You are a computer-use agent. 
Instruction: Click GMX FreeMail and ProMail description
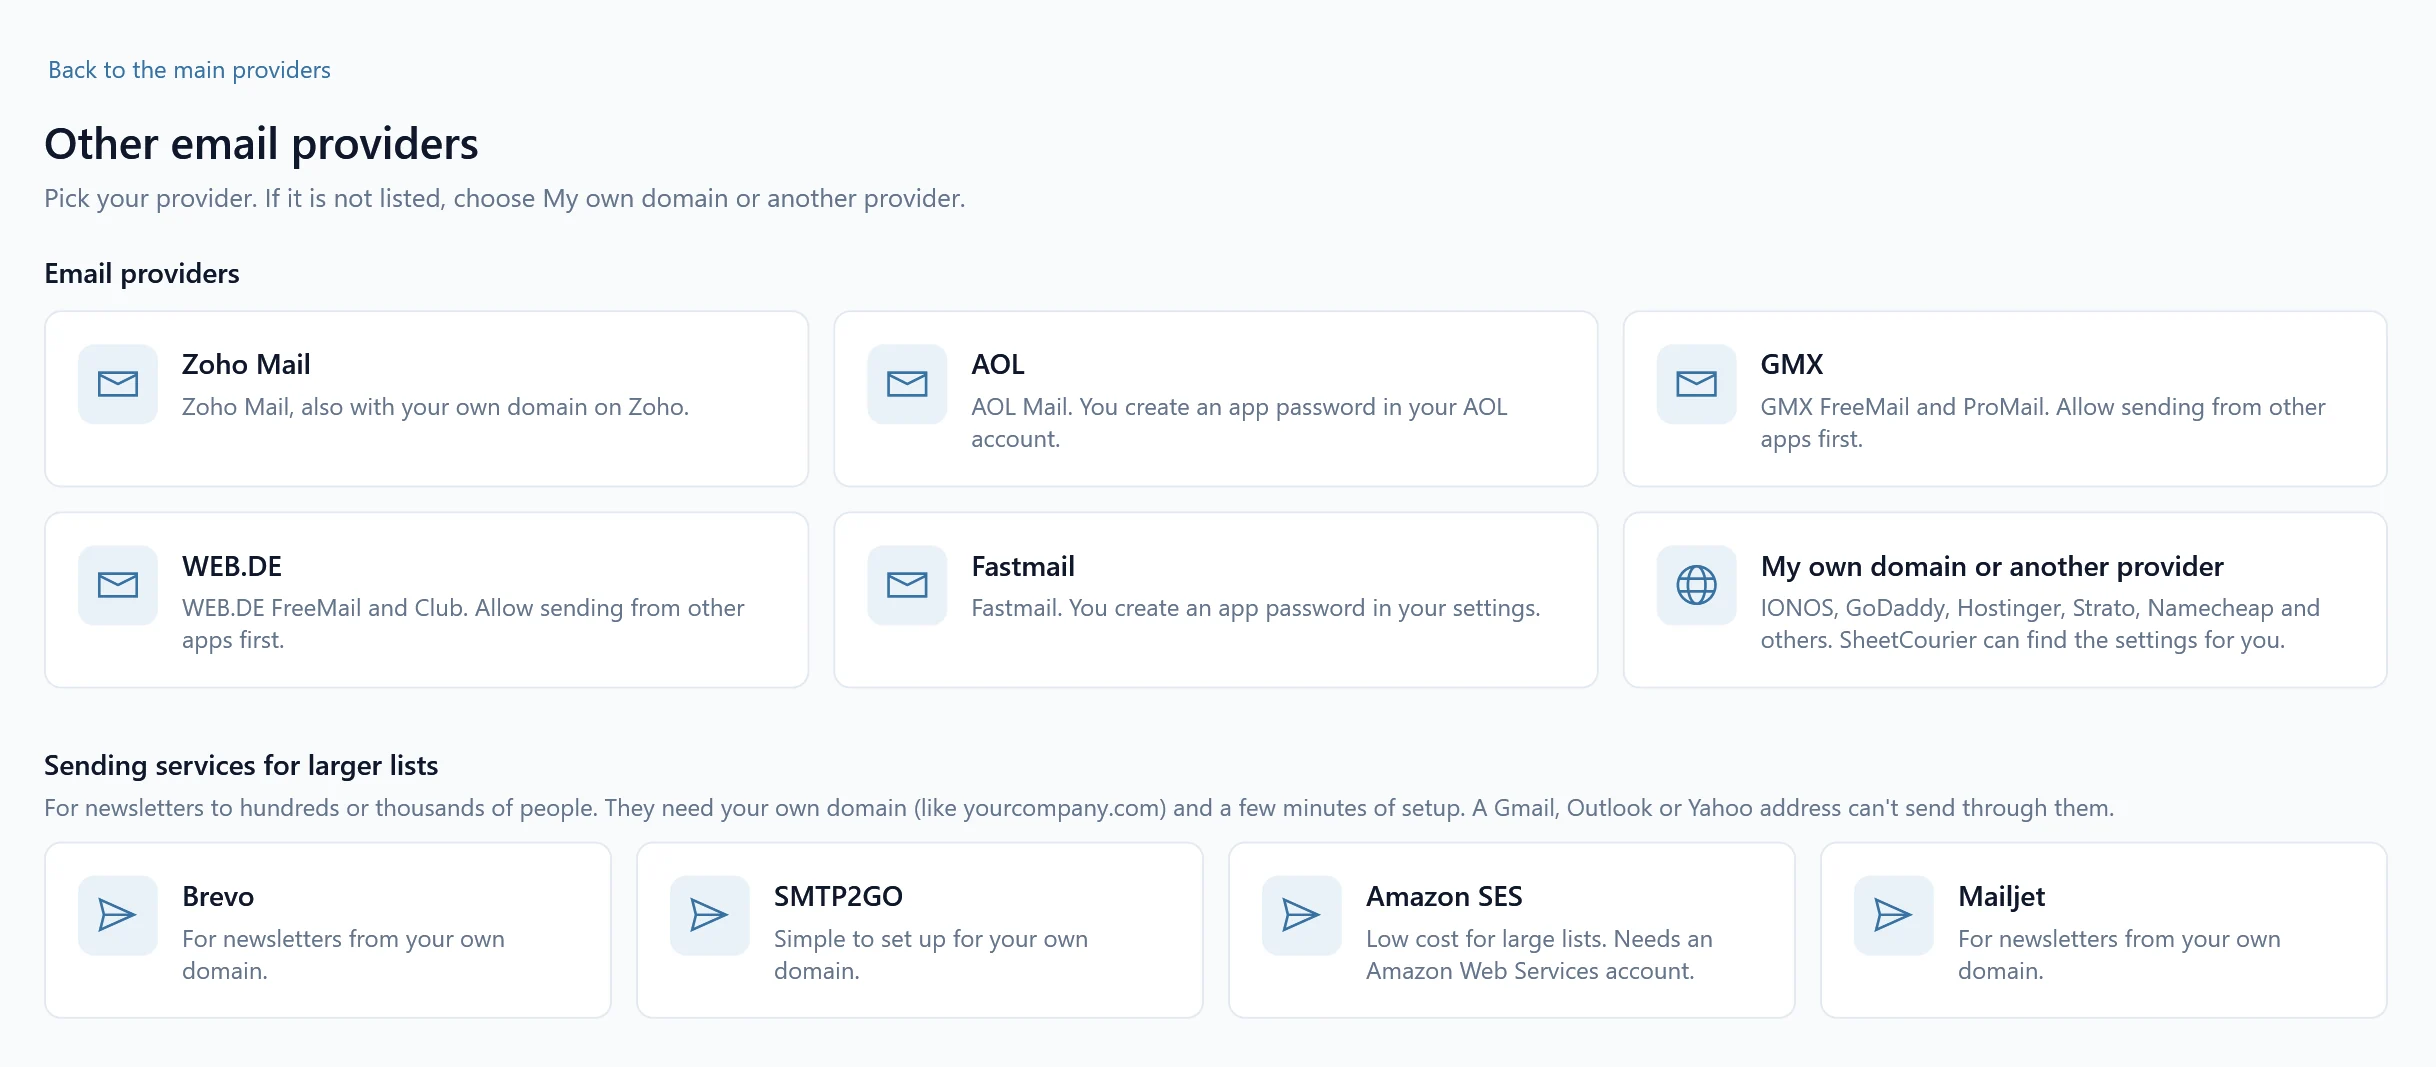click(2043, 423)
